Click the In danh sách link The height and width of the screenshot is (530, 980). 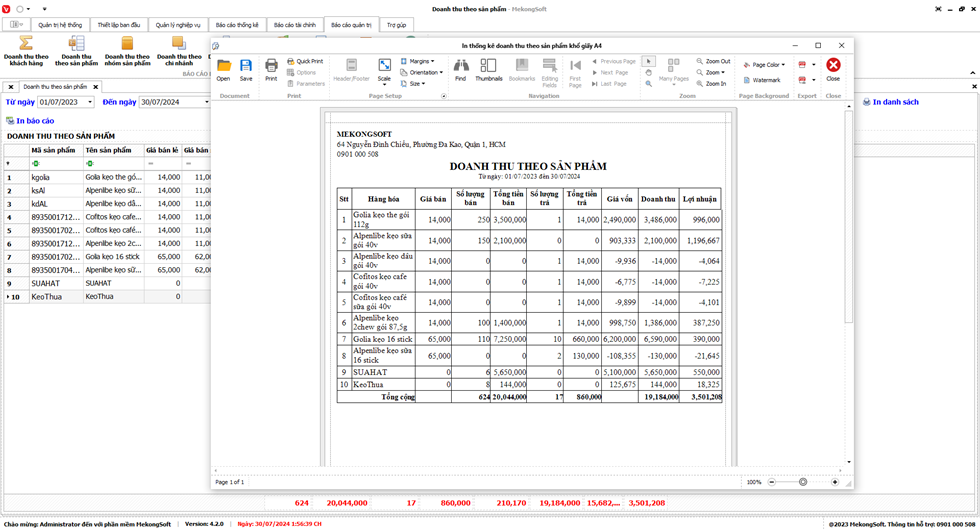[895, 102]
